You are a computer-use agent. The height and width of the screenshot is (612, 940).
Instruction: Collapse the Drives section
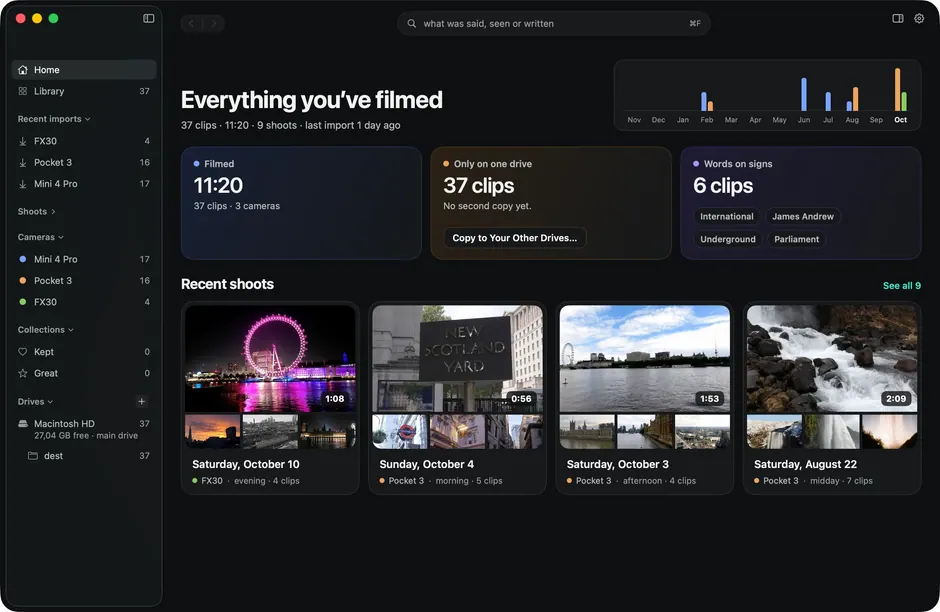(35, 402)
